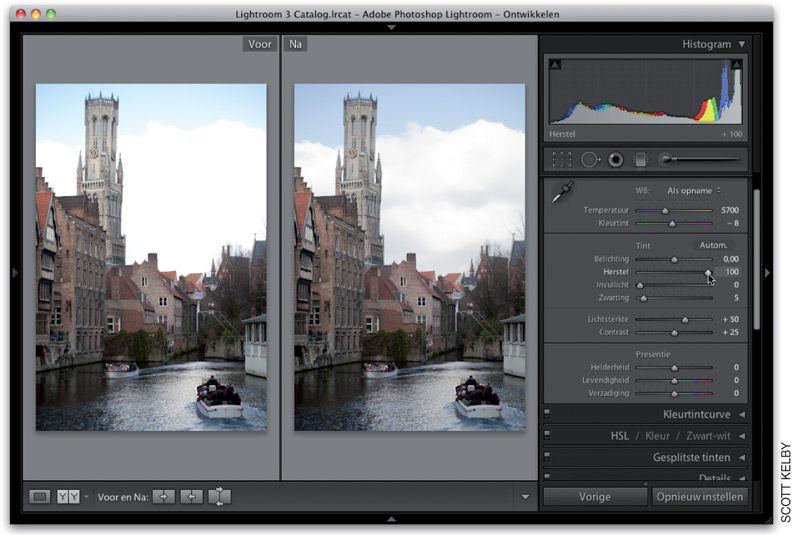Click the Autom. tone button
800x535 pixels.
point(713,245)
